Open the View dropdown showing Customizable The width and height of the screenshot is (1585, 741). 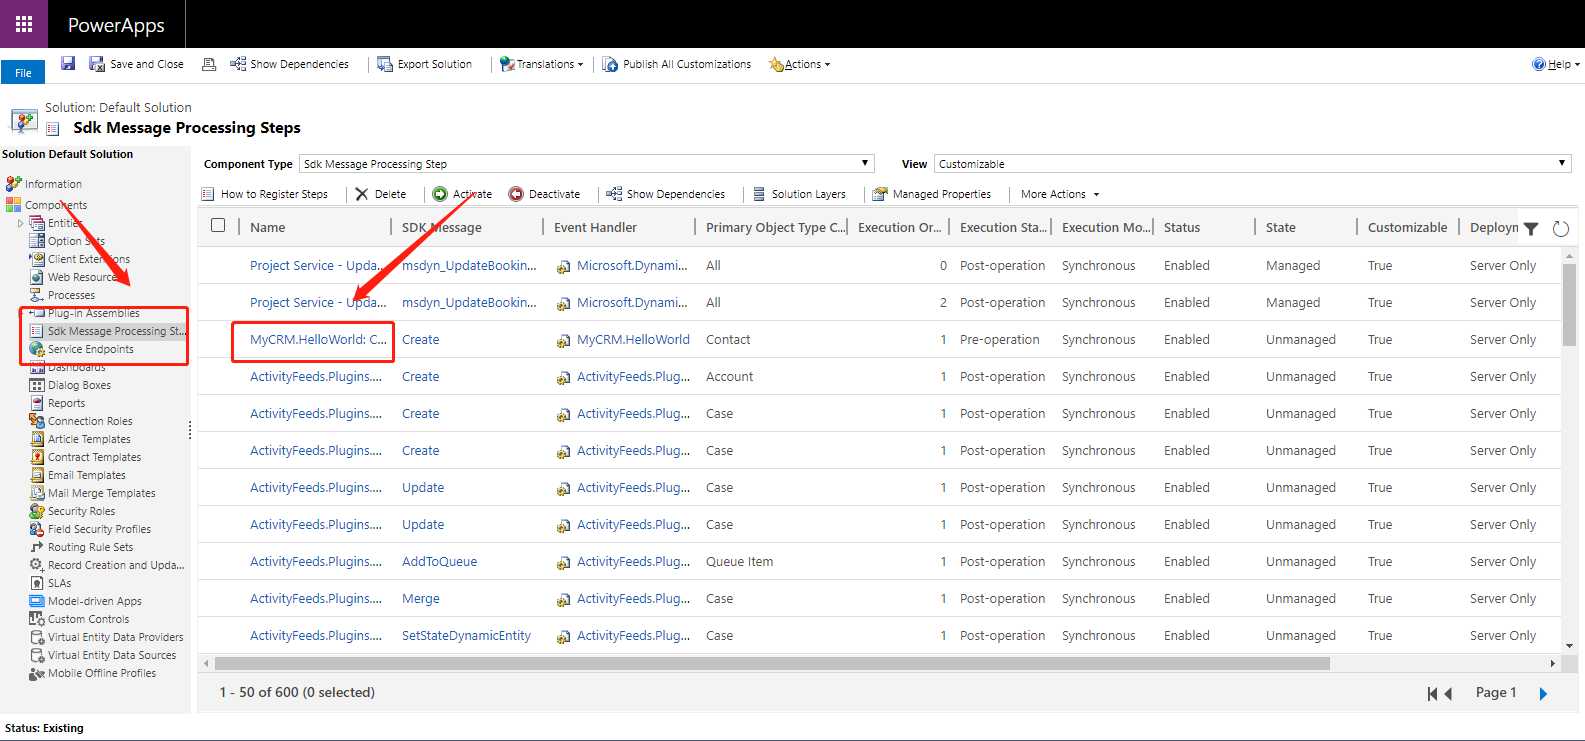(1253, 164)
